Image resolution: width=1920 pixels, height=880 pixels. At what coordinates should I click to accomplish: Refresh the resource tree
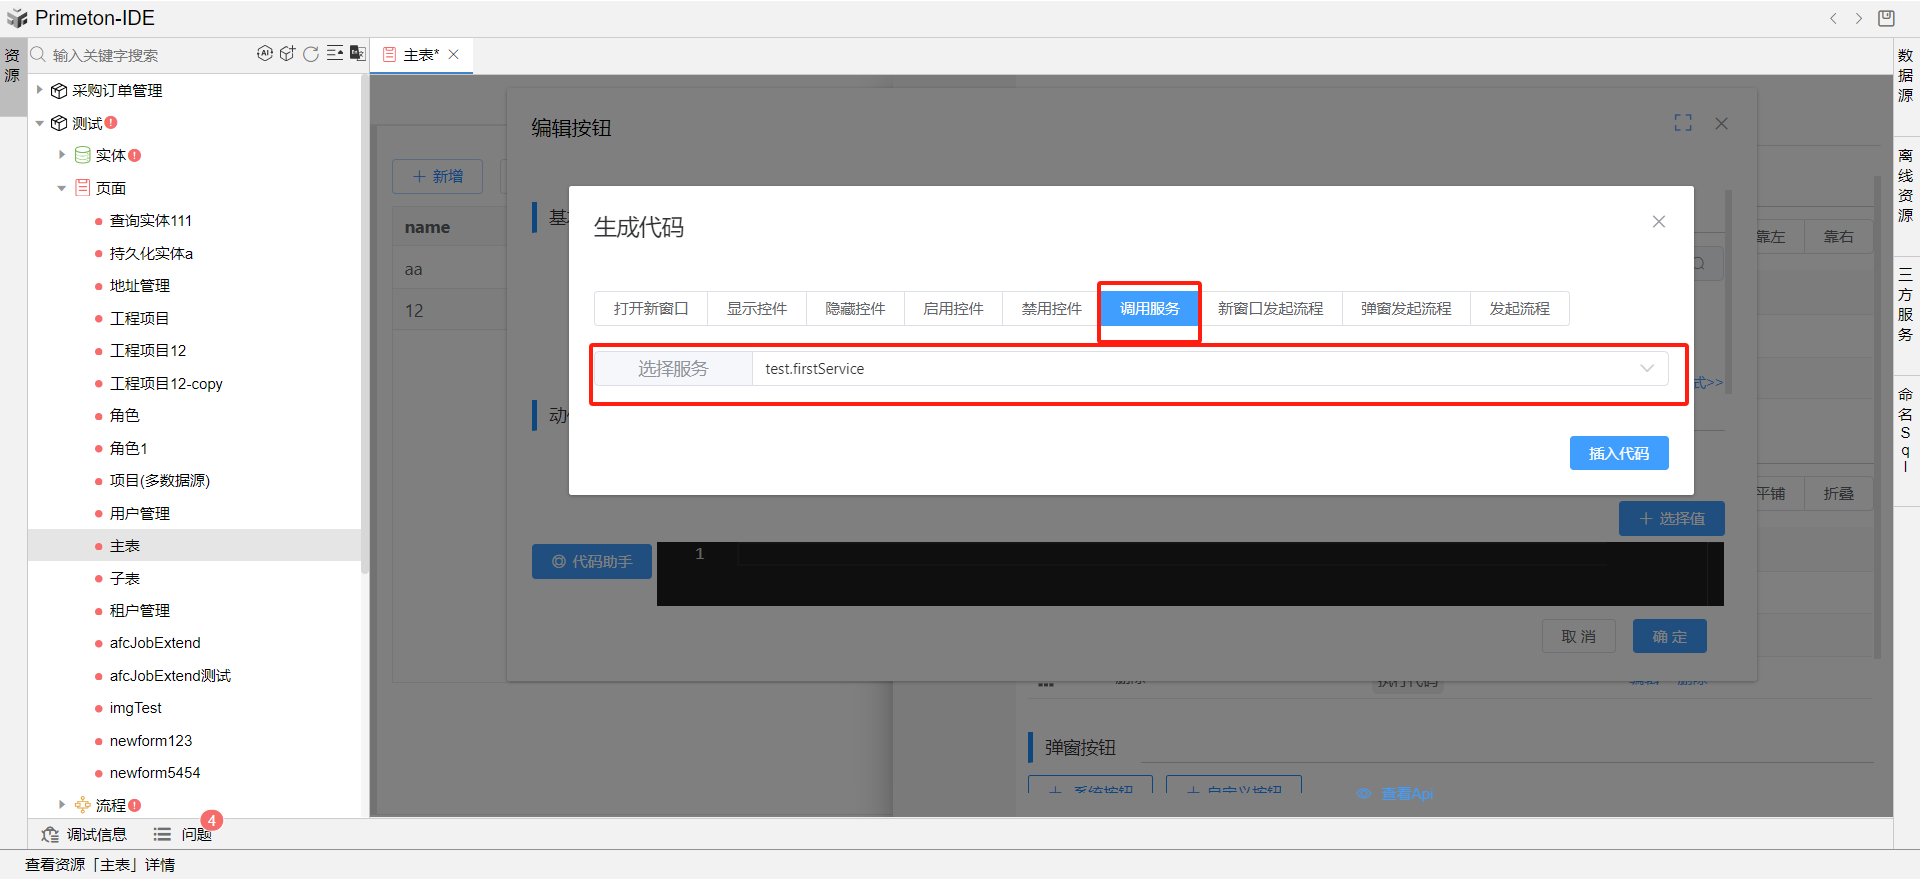pyautogui.click(x=311, y=54)
